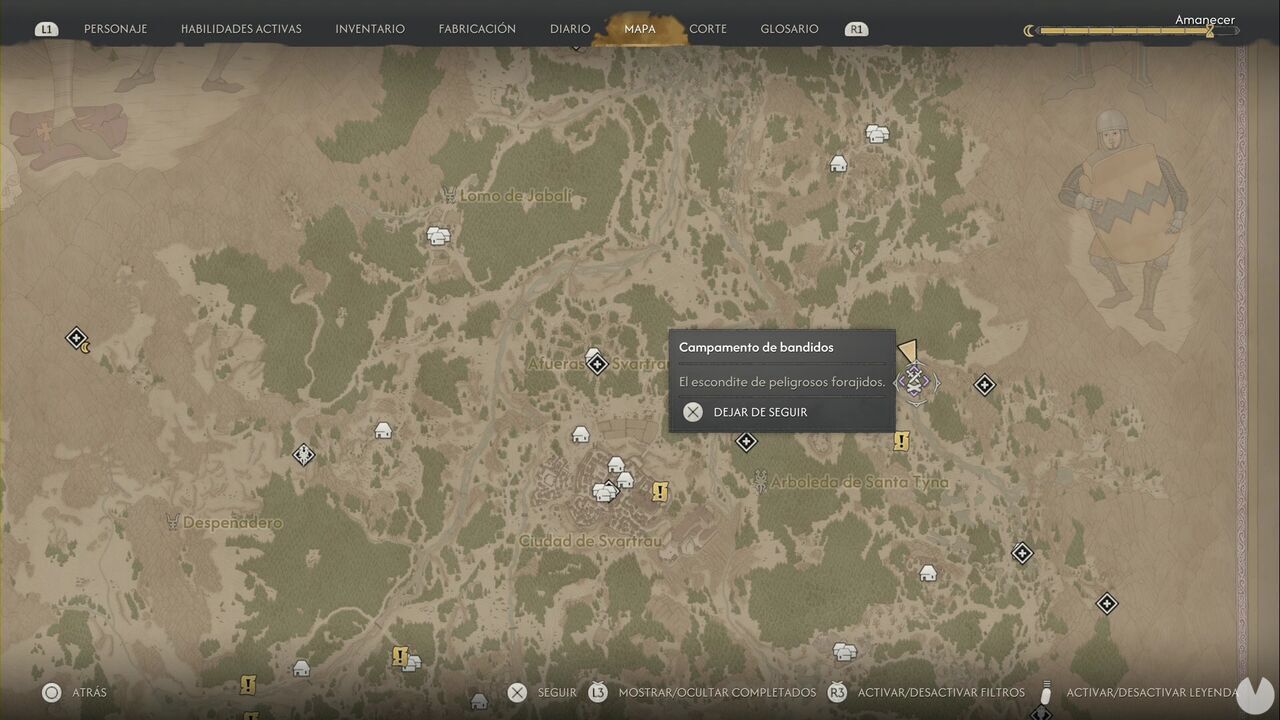Click the diamond marker below the bandit camp tooltip
The height and width of the screenshot is (720, 1280).
pyautogui.click(x=746, y=441)
